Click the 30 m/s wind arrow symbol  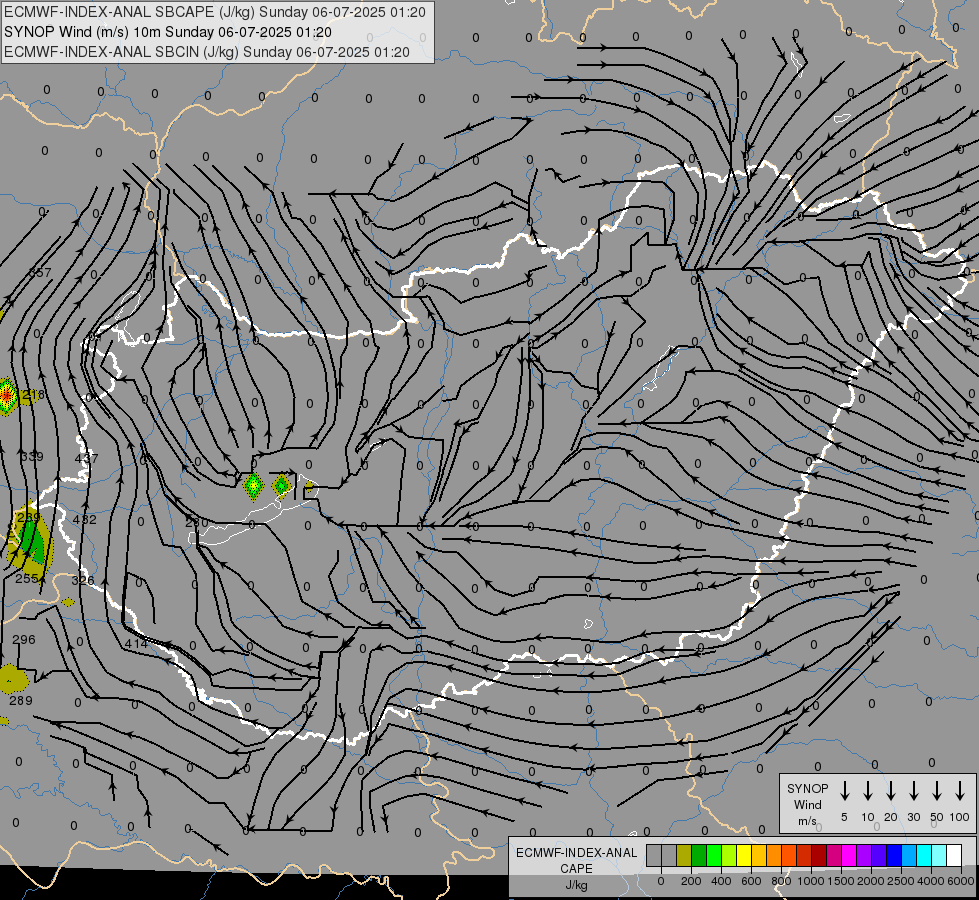tap(913, 791)
